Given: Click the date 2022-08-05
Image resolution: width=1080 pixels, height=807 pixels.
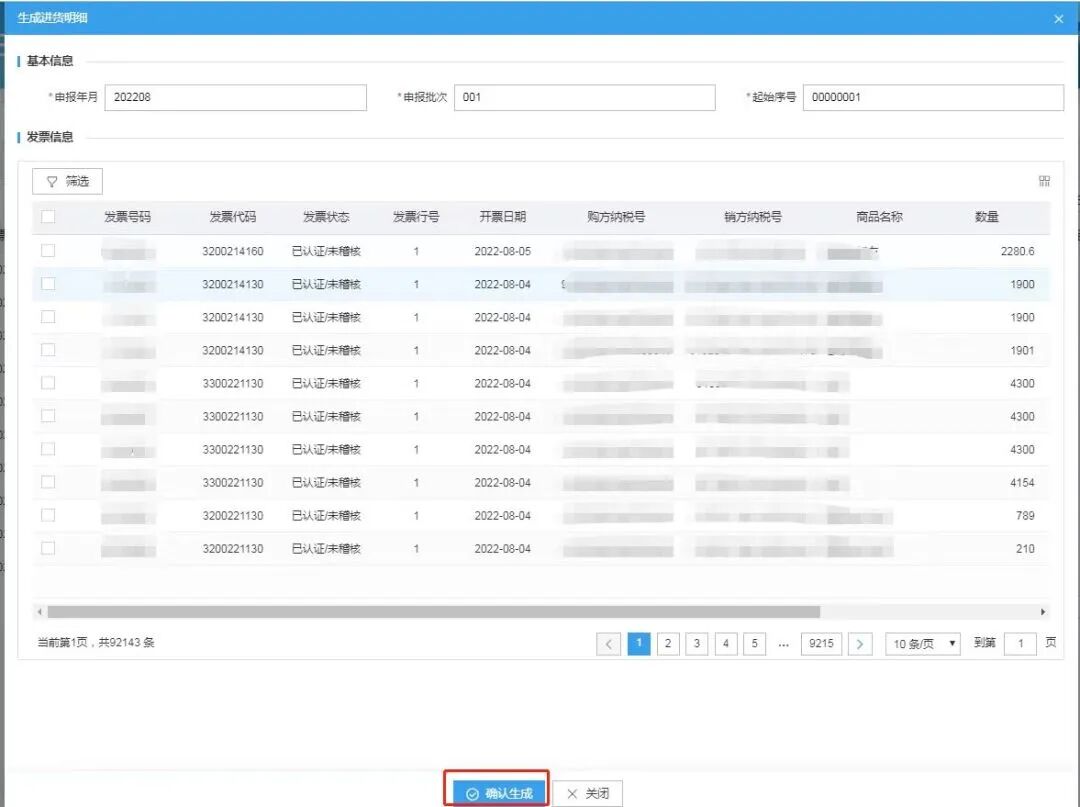Looking at the screenshot, I should pos(503,251).
